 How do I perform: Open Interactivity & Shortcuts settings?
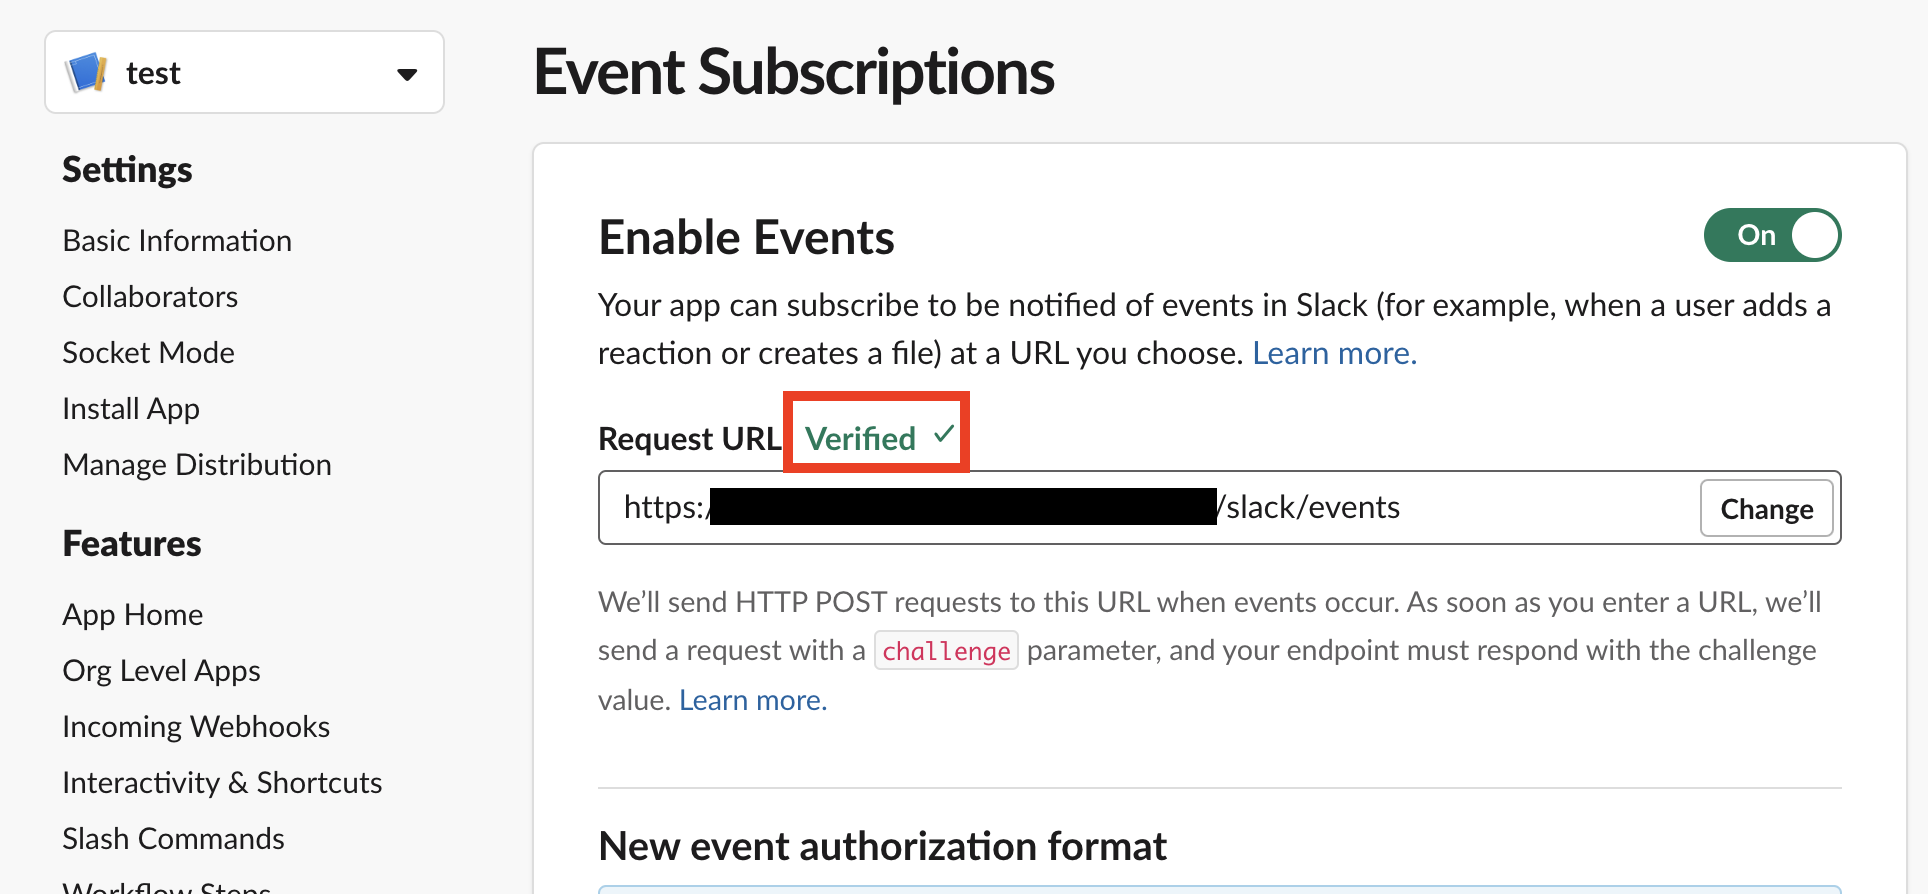coord(222,782)
